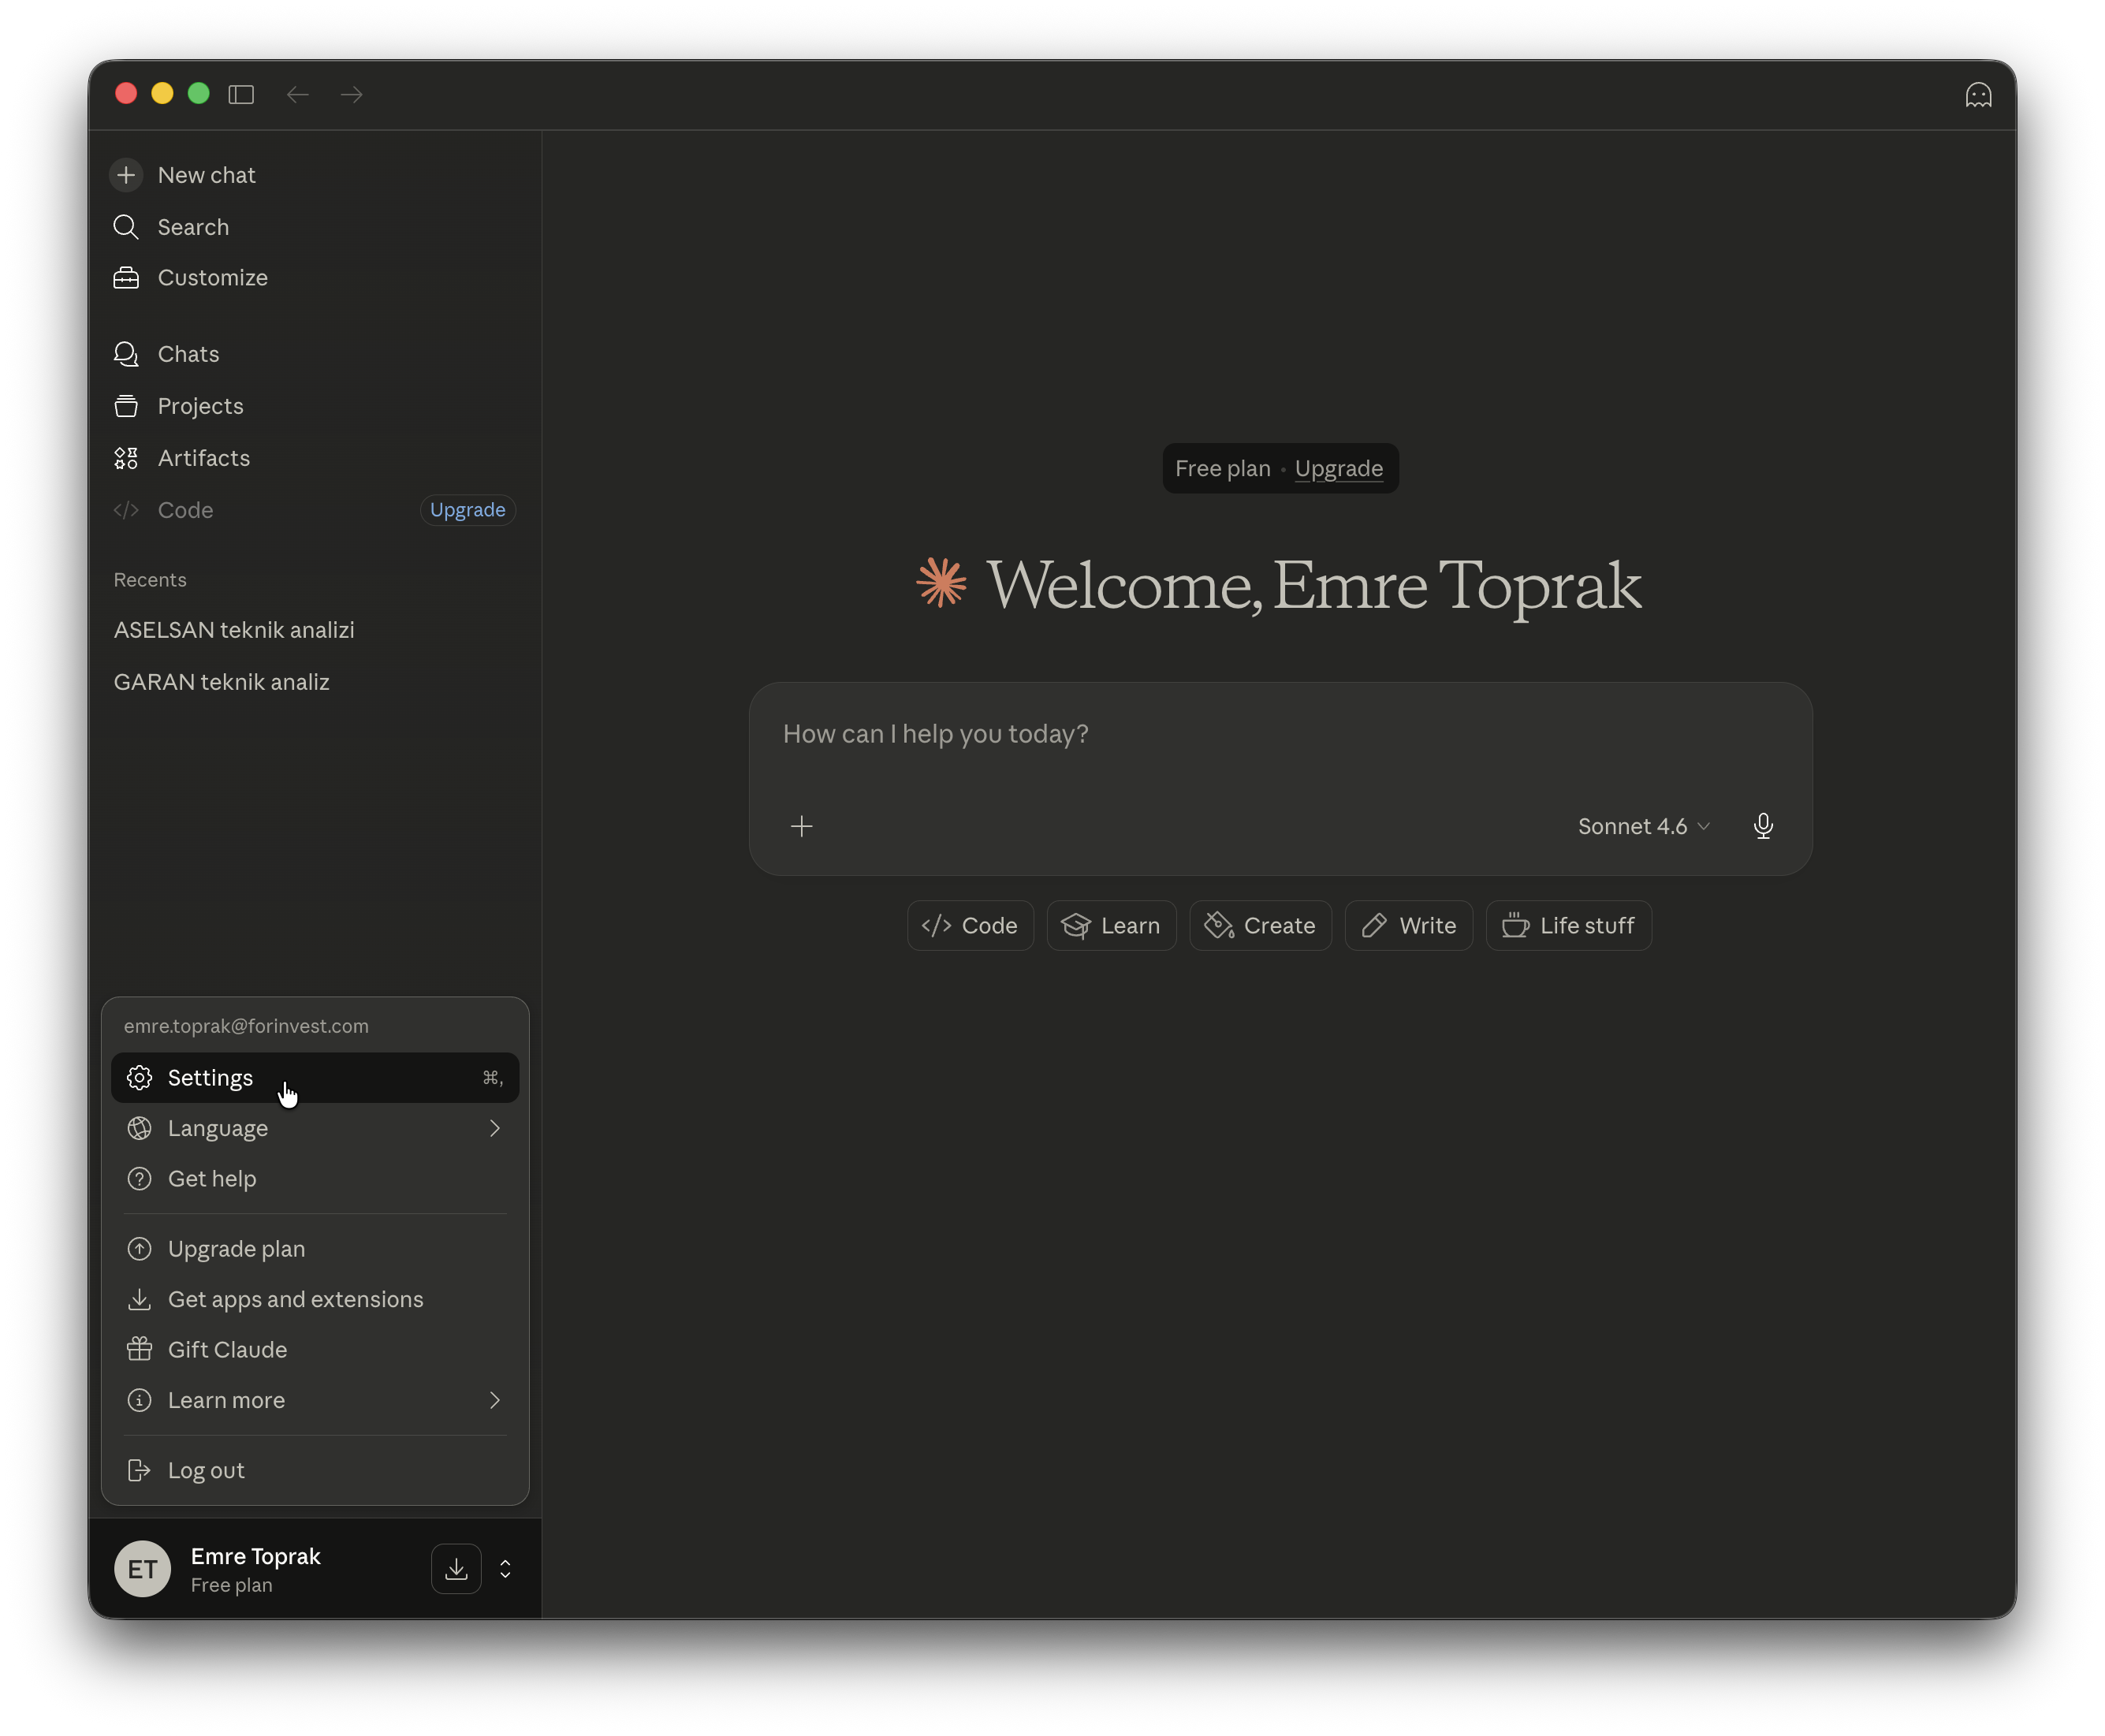This screenshot has width=2105, height=1736.
Task: Go forward with the right arrow
Action: [351, 94]
